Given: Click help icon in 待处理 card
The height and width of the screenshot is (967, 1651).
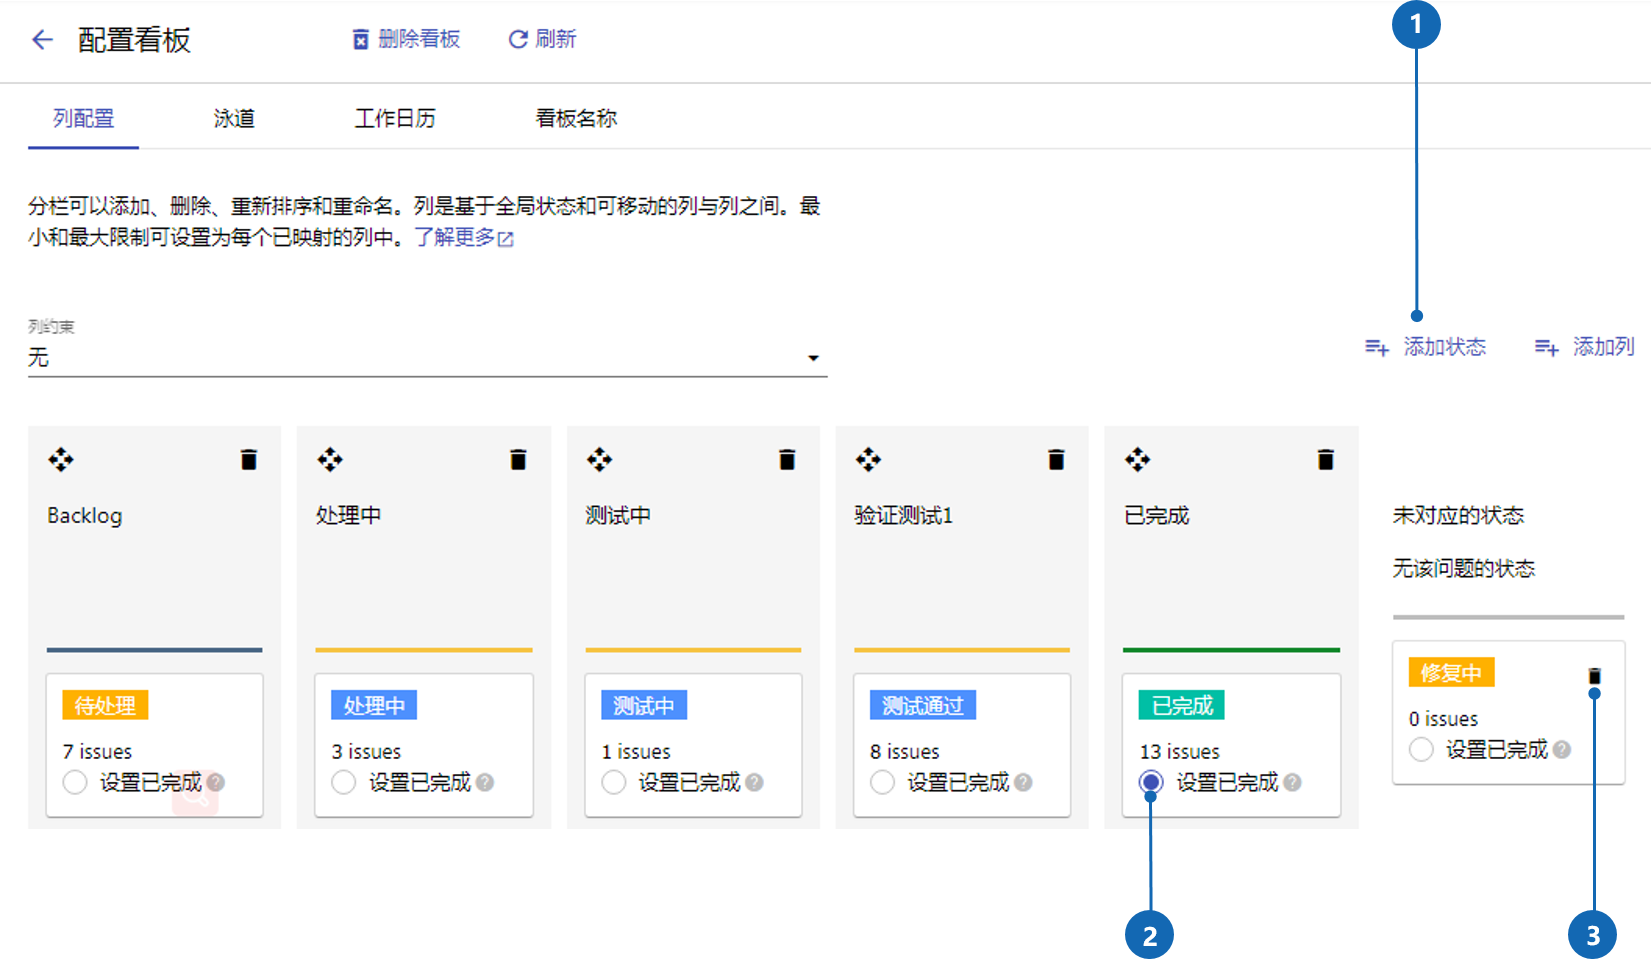Looking at the screenshot, I should 216,782.
